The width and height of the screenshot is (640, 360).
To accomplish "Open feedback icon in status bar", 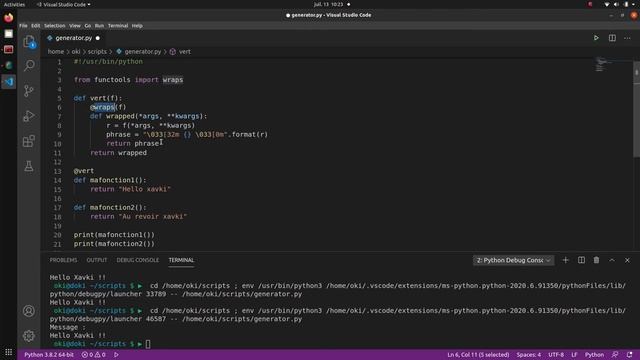I will click(615, 355).
